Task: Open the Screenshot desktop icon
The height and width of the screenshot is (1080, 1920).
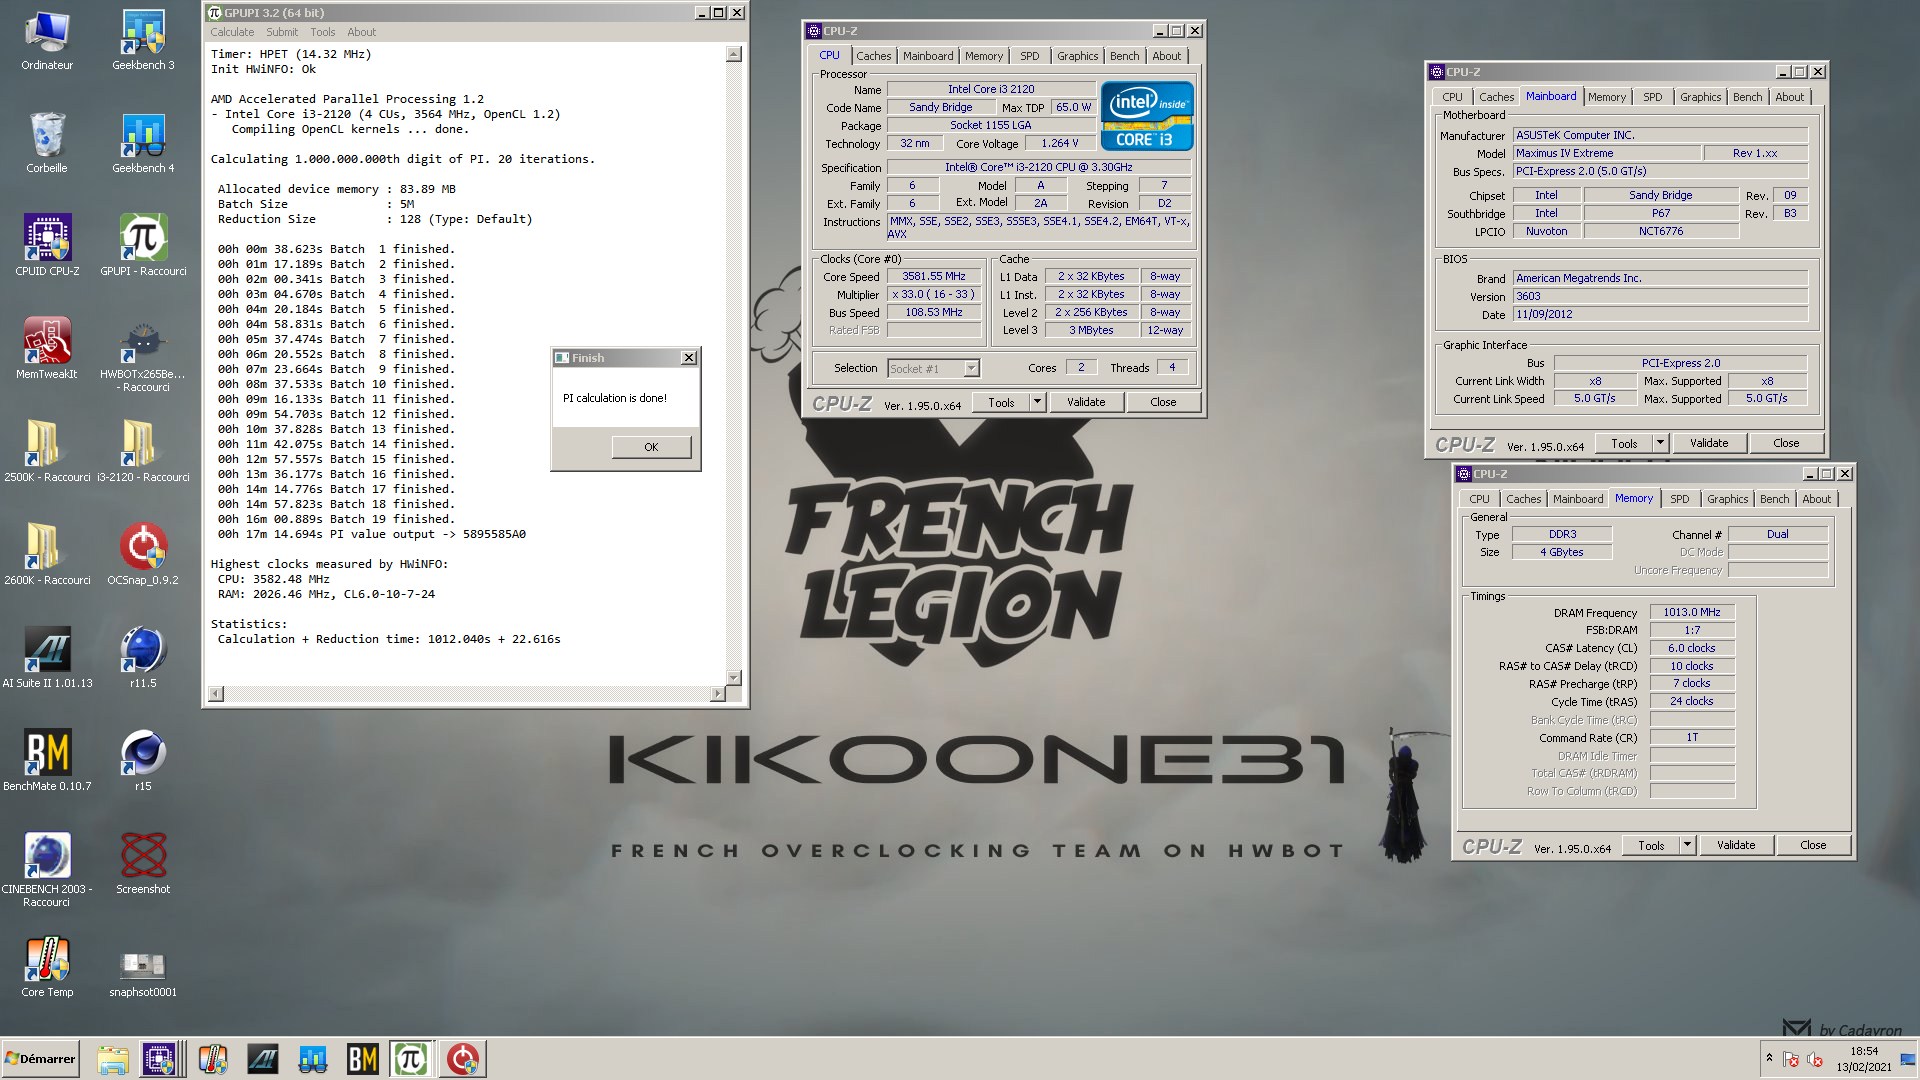Action: click(143, 864)
